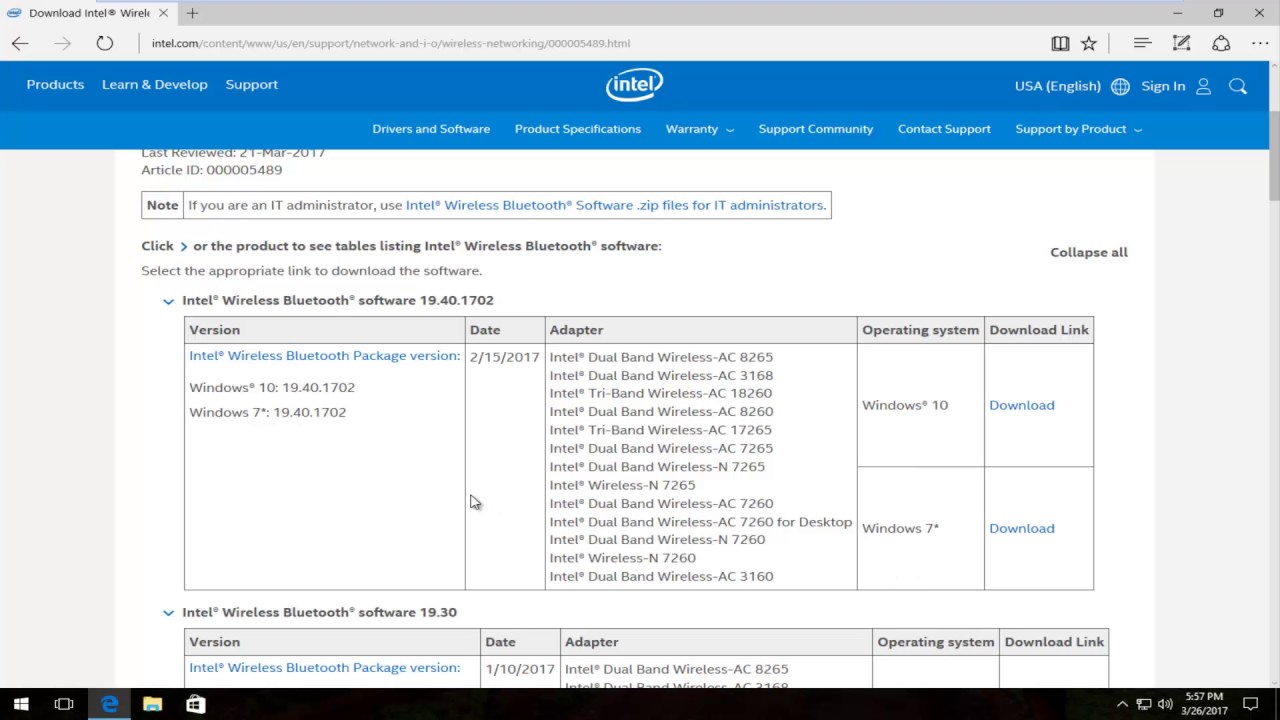The width and height of the screenshot is (1280, 720).
Task: Add page to favorites with star icon
Action: click(x=1089, y=43)
